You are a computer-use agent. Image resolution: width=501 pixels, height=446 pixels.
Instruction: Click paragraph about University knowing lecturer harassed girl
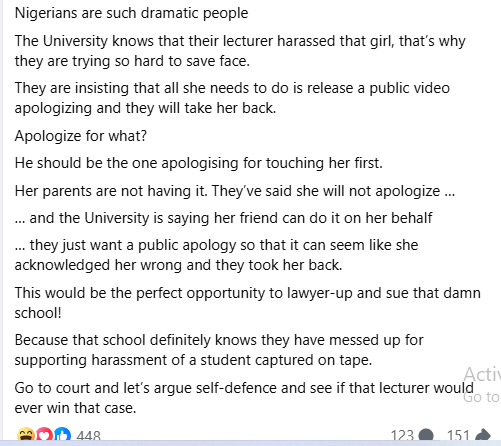point(240,51)
